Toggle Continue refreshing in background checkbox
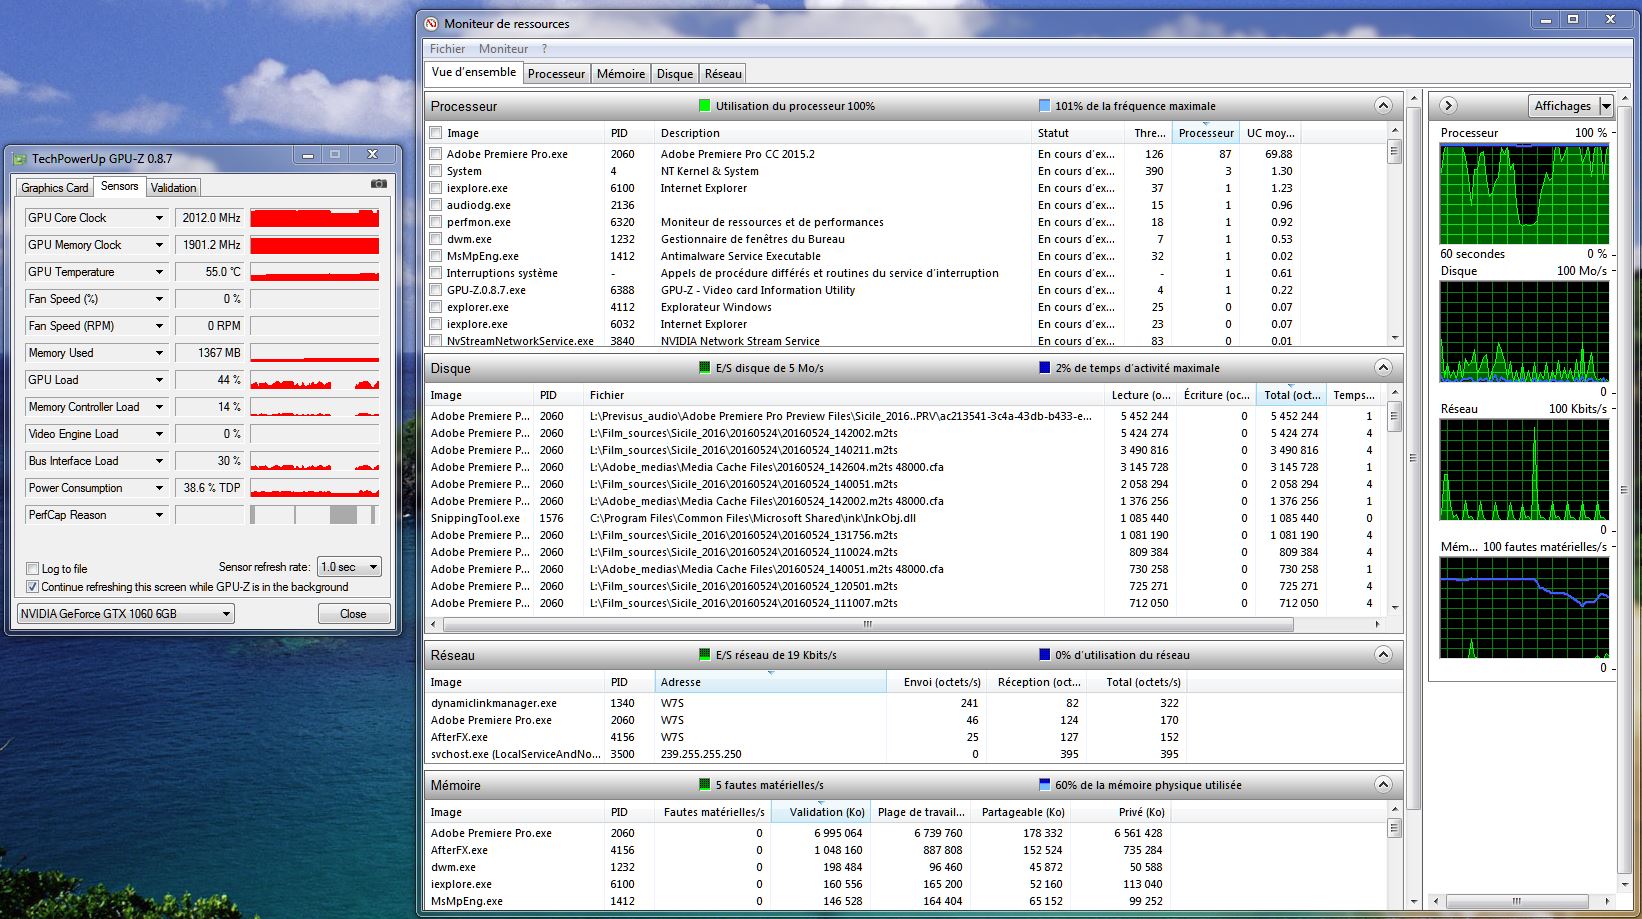The height and width of the screenshot is (919, 1642). (32, 587)
